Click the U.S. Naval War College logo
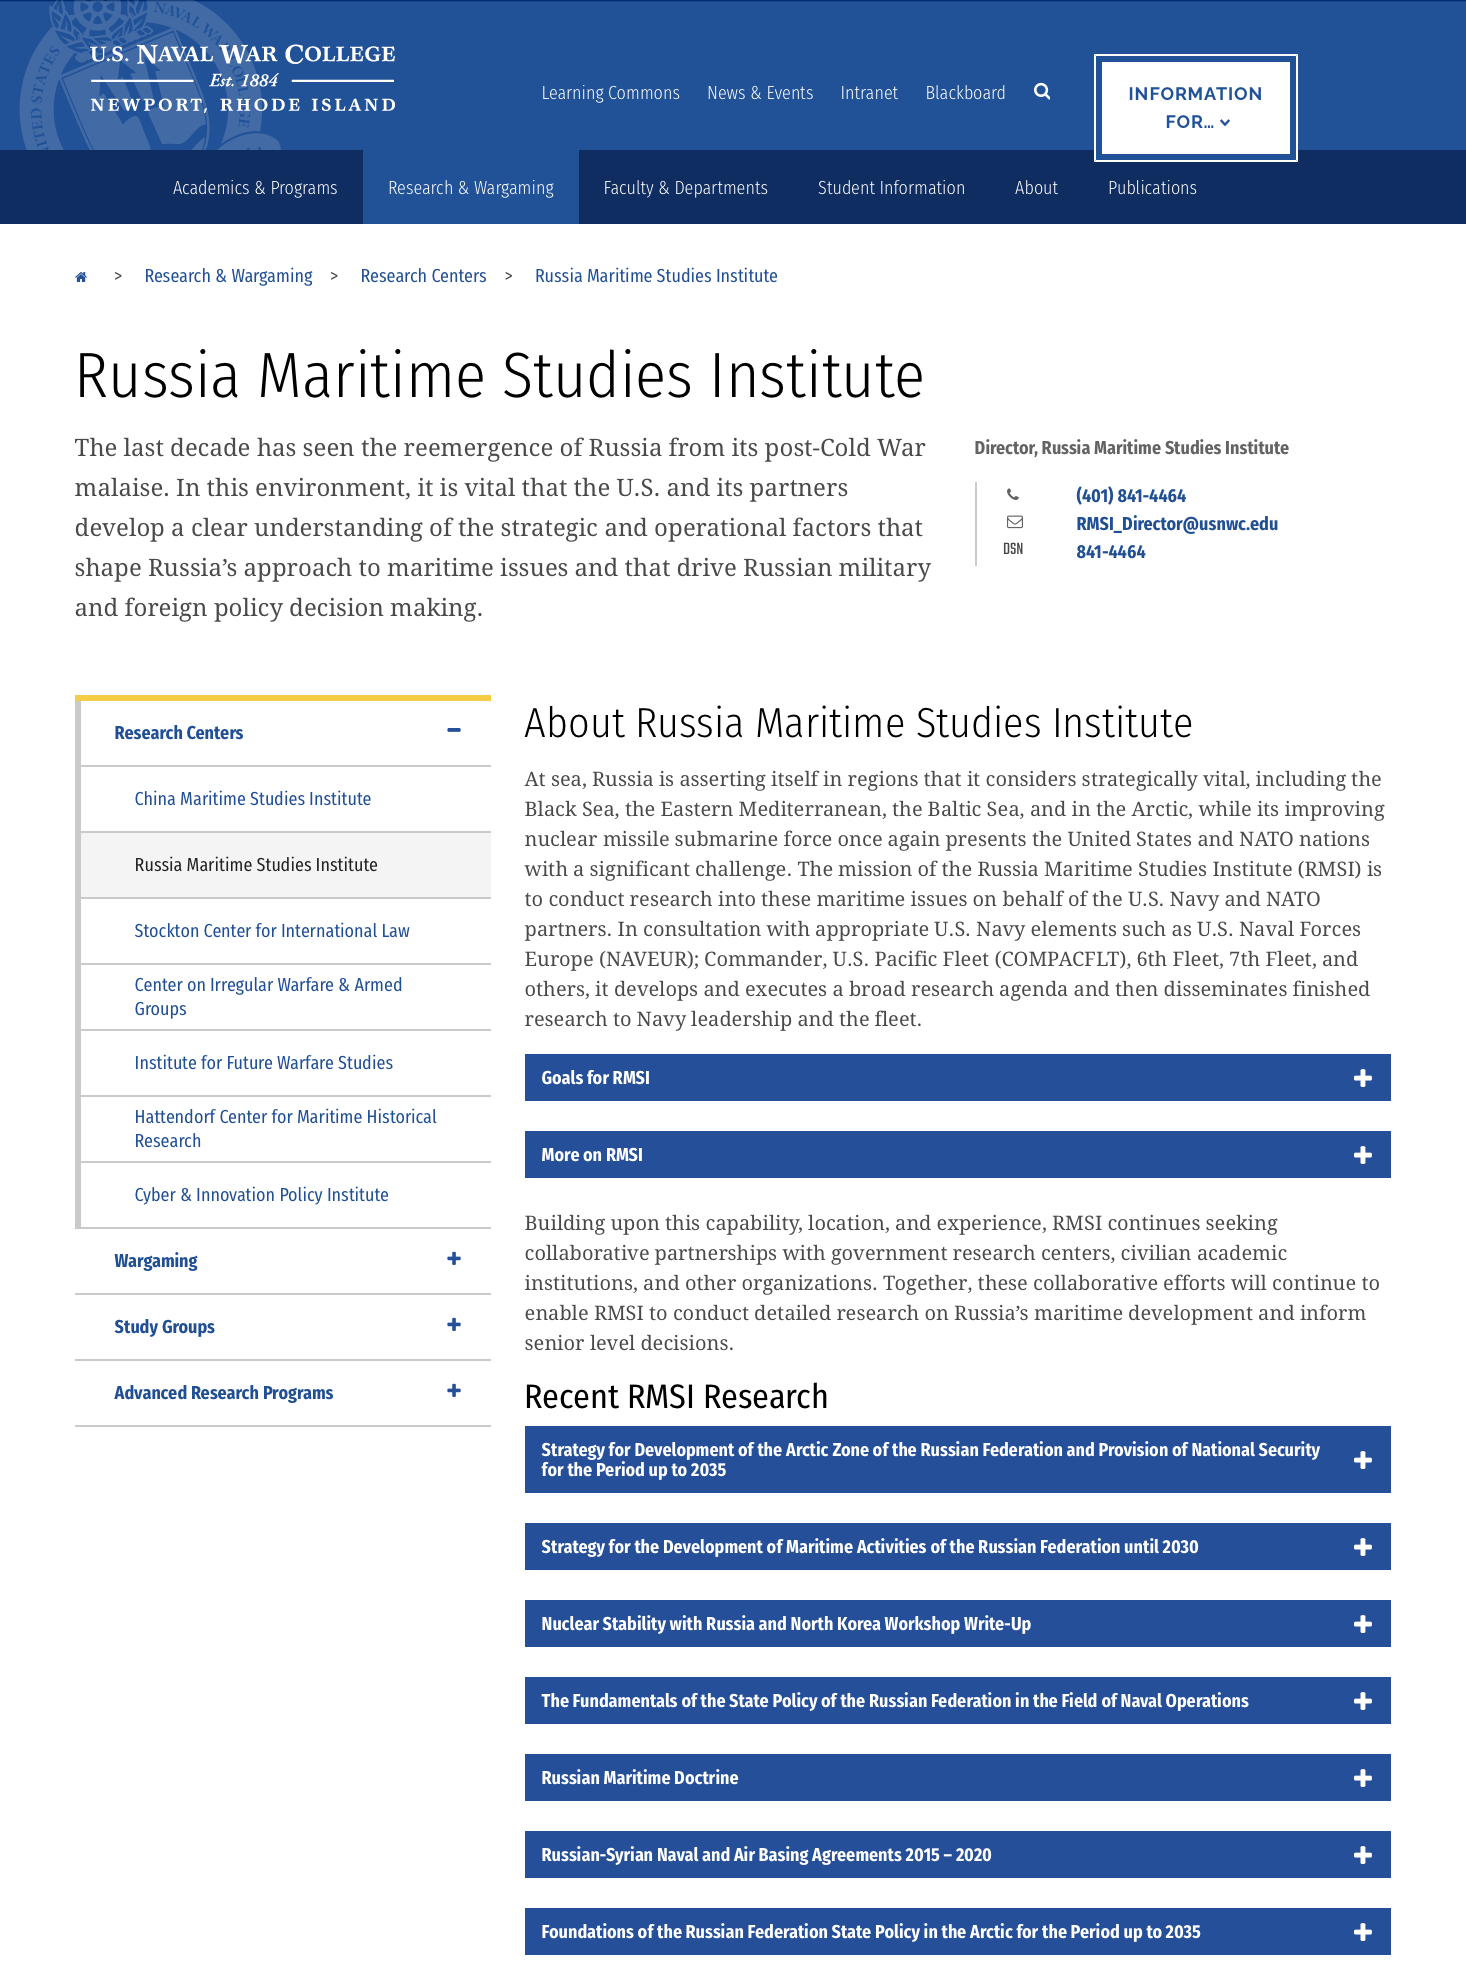The width and height of the screenshot is (1466, 1986). pos(243,78)
